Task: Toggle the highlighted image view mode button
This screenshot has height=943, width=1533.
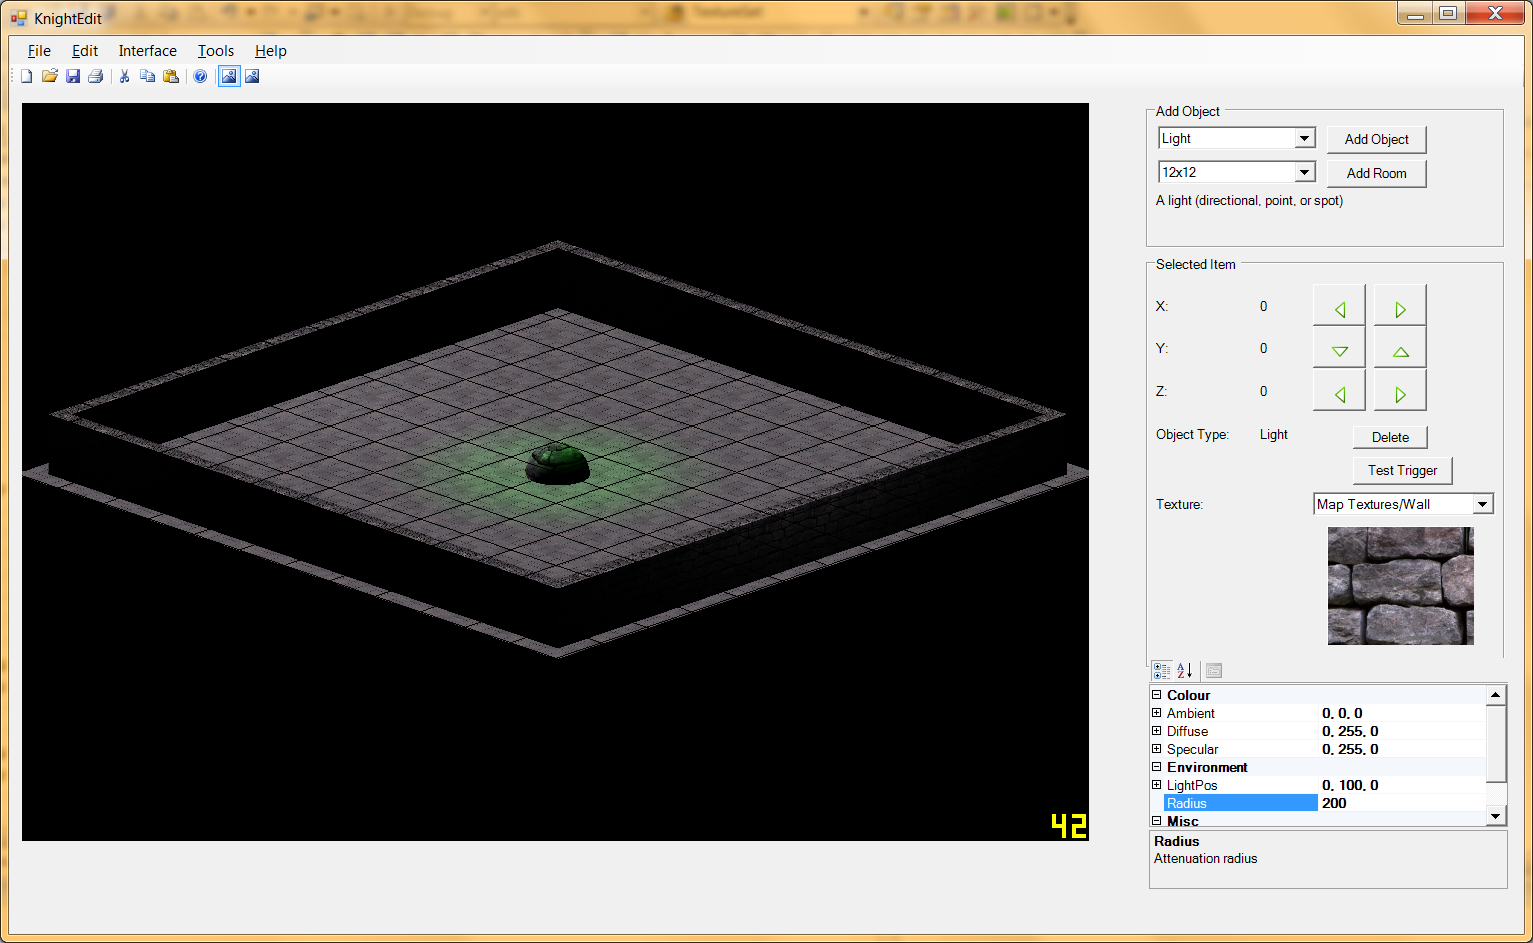Action: (229, 76)
